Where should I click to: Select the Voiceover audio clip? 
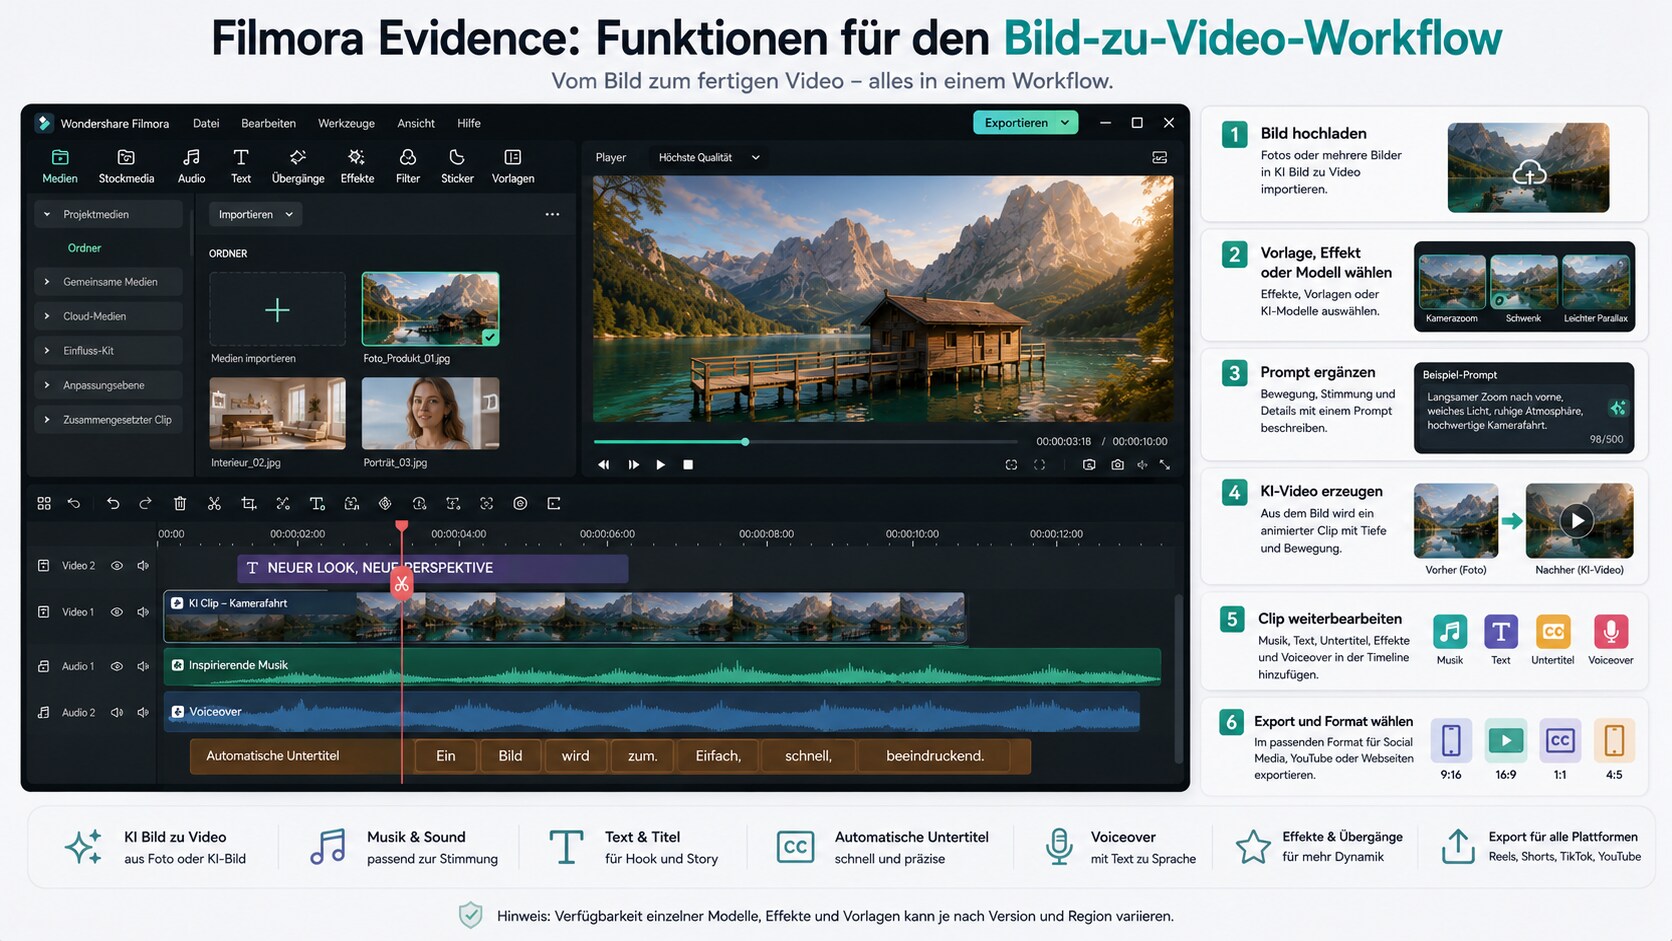coord(652,712)
